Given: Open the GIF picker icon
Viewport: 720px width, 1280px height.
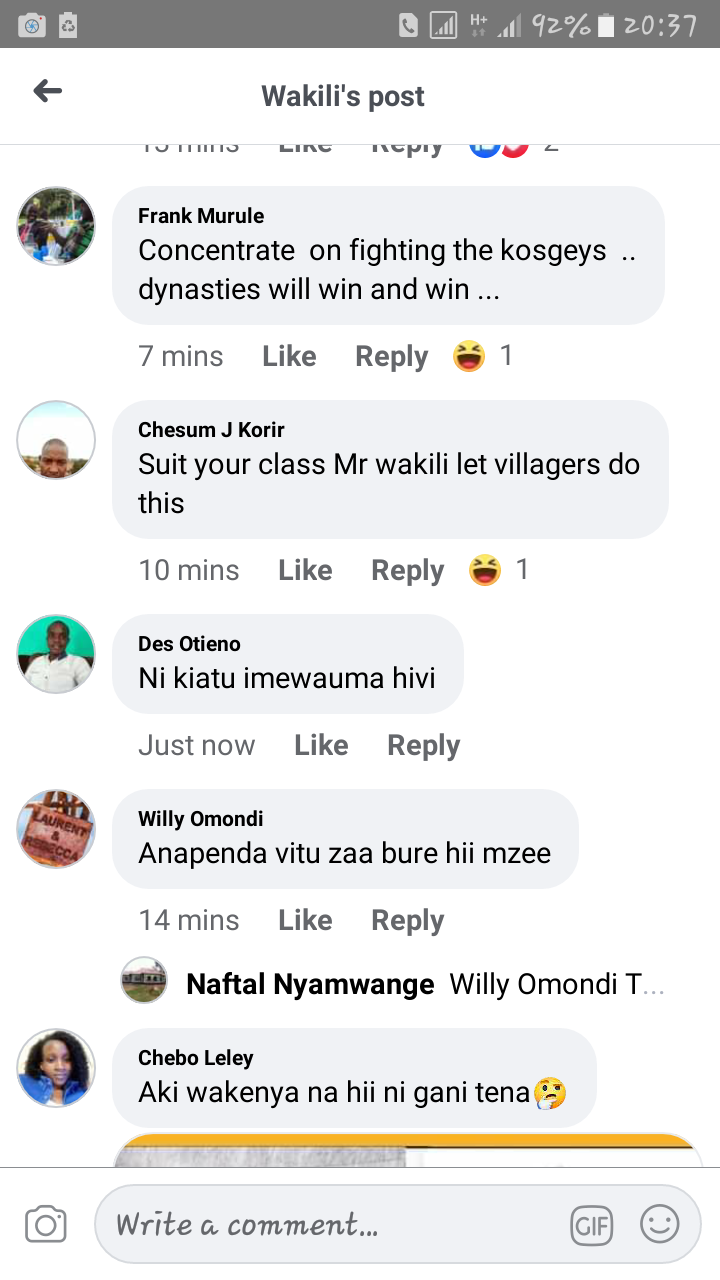Looking at the screenshot, I should (591, 1225).
